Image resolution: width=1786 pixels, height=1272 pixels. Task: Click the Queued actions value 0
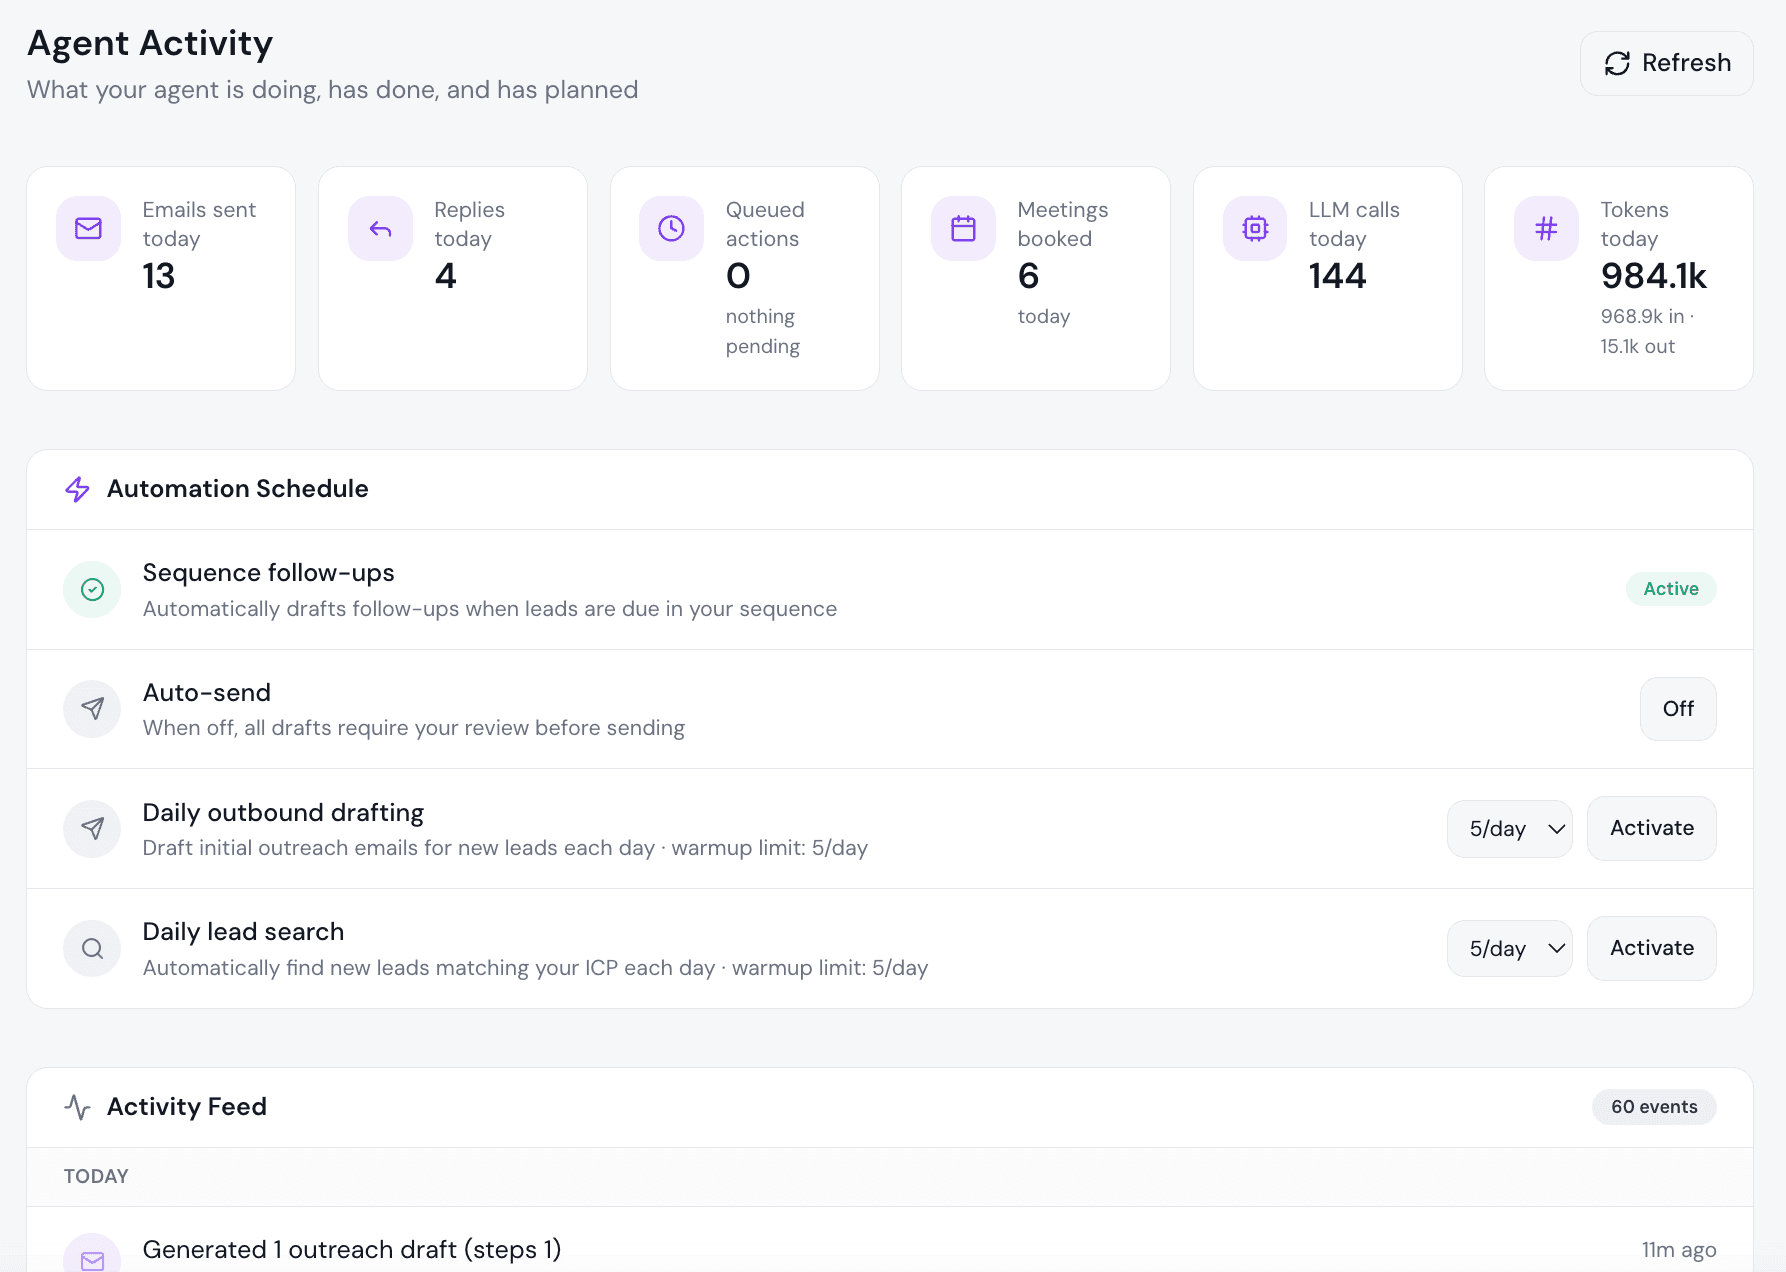[738, 276]
